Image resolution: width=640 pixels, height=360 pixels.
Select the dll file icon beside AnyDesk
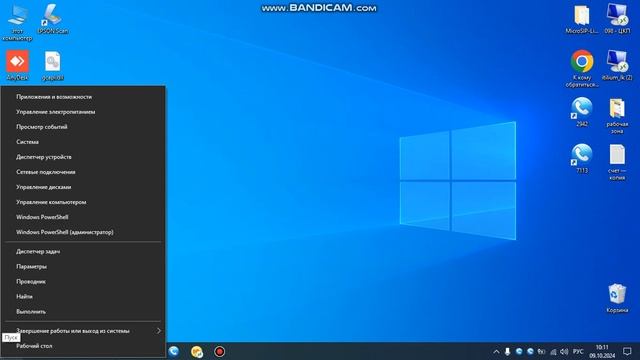coord(53,65)
